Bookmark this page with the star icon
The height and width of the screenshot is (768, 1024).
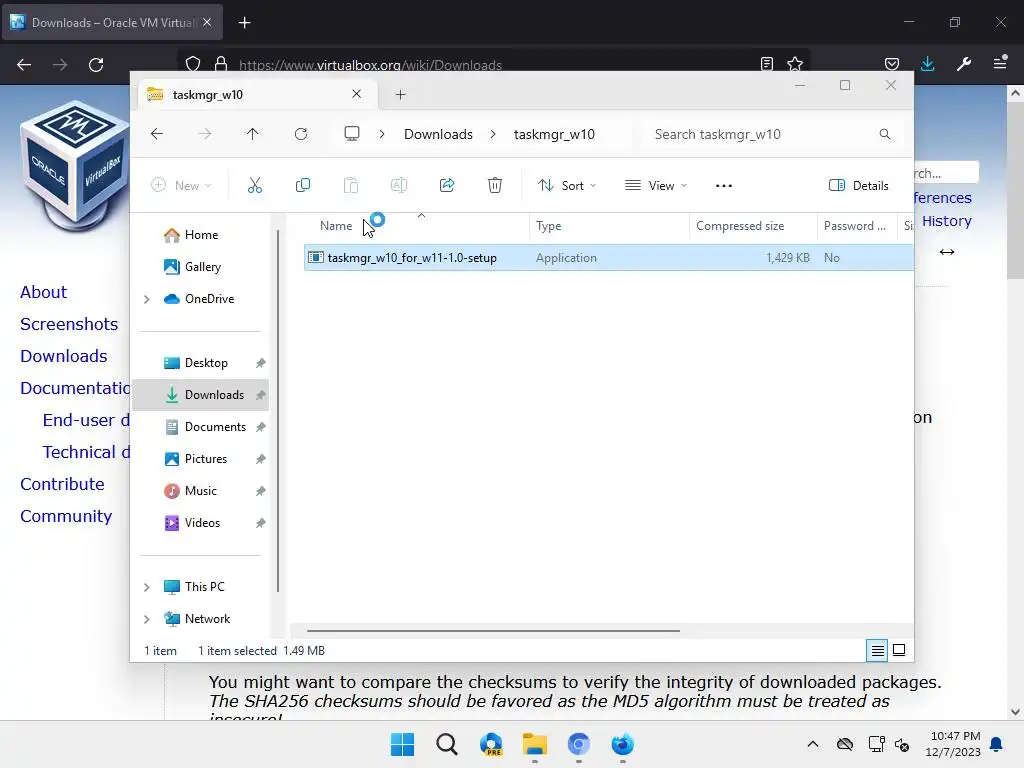pos(795,64)
